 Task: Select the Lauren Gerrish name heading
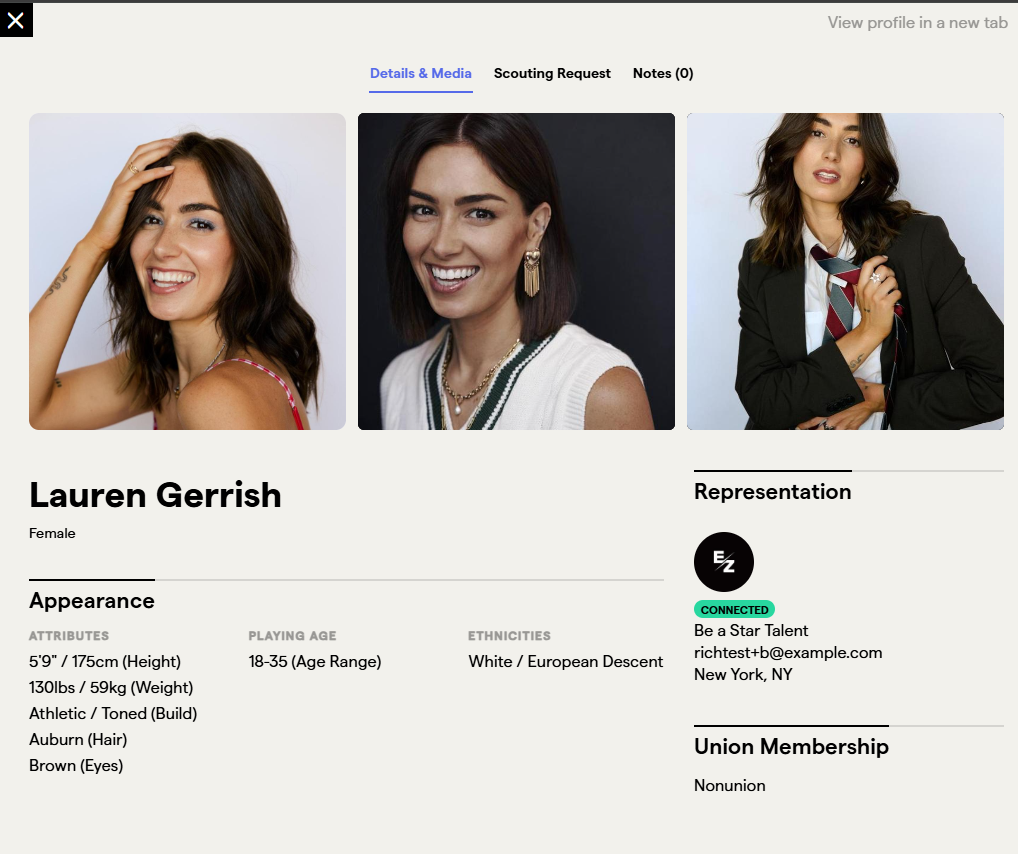click(155, 496)
